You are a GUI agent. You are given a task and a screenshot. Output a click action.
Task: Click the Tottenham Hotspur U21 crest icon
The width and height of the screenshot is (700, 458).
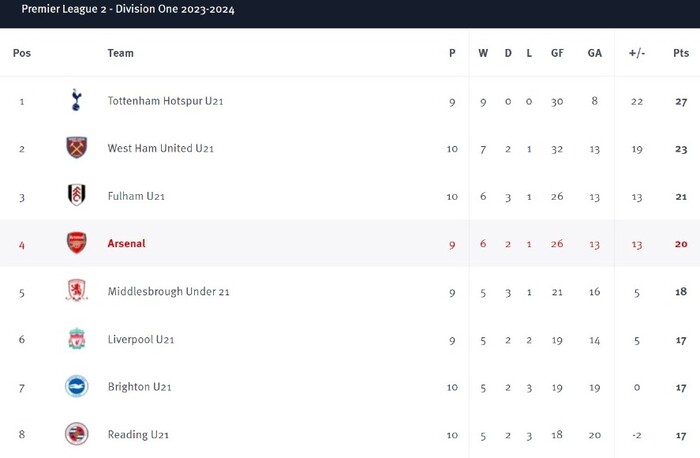point(76,100)
